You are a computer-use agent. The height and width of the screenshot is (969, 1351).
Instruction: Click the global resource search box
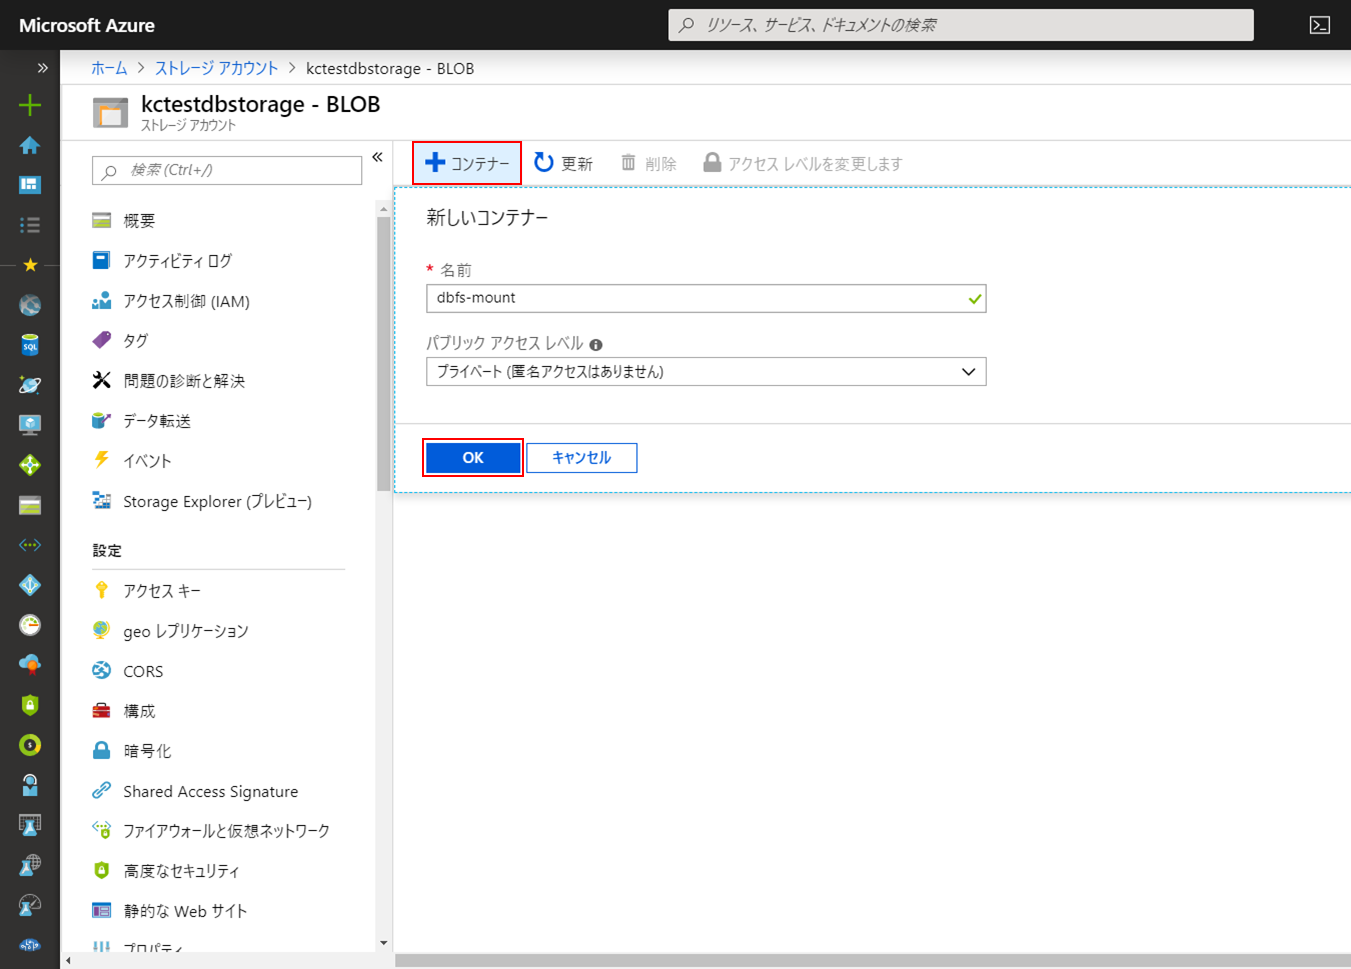pos(961,25)
